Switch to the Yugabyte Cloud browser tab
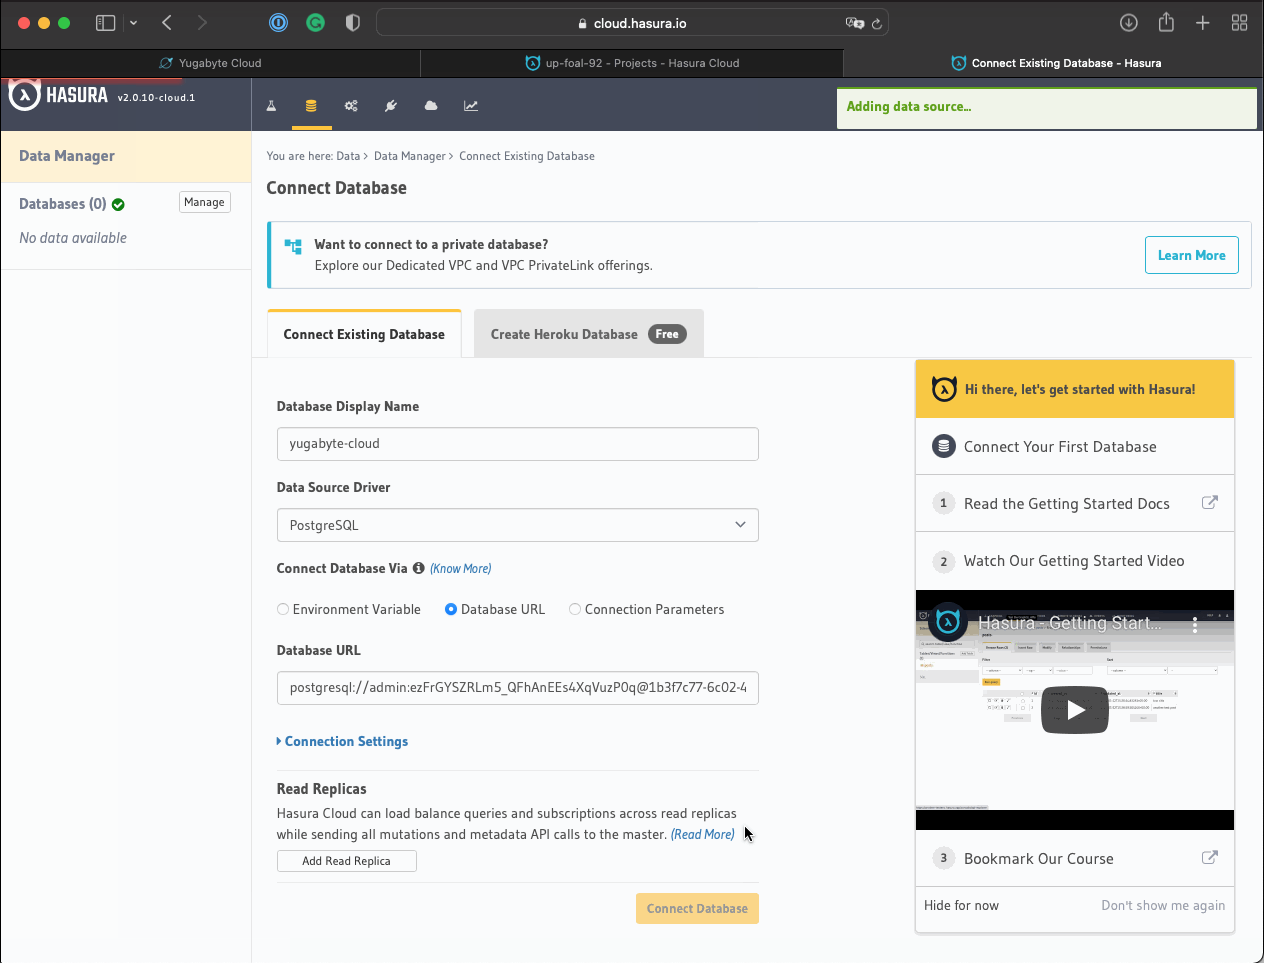This screenshot has height=963, width=1264. (211, 63)
